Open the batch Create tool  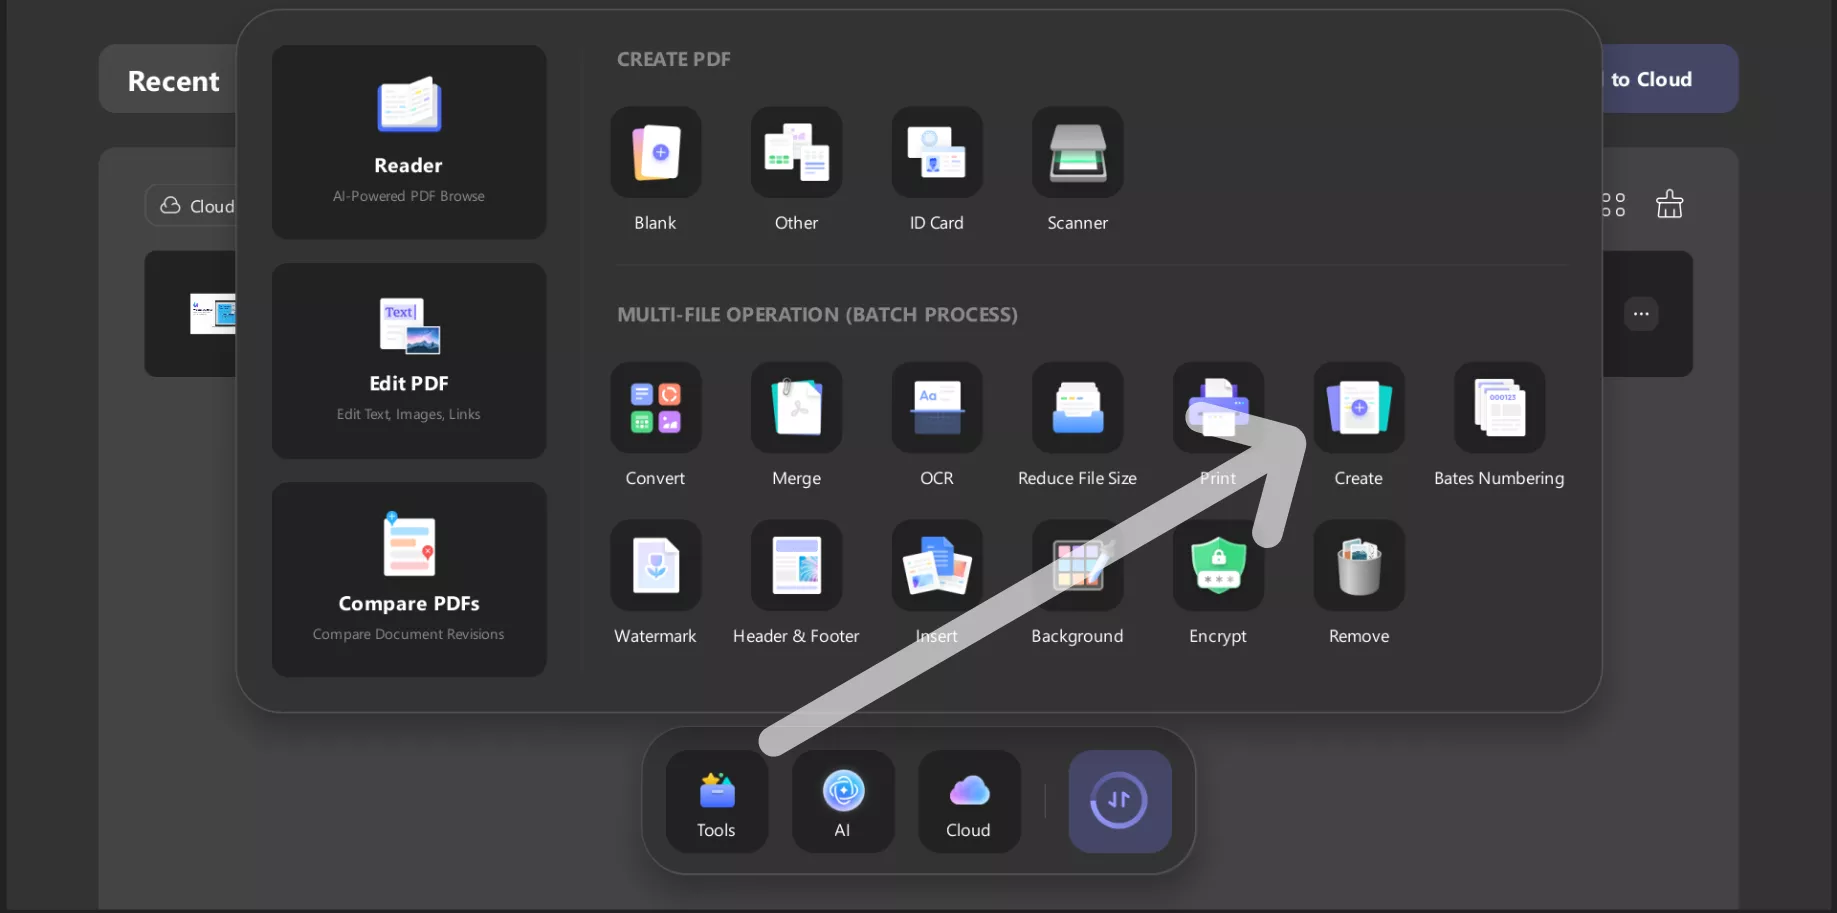click(1358, 408)
